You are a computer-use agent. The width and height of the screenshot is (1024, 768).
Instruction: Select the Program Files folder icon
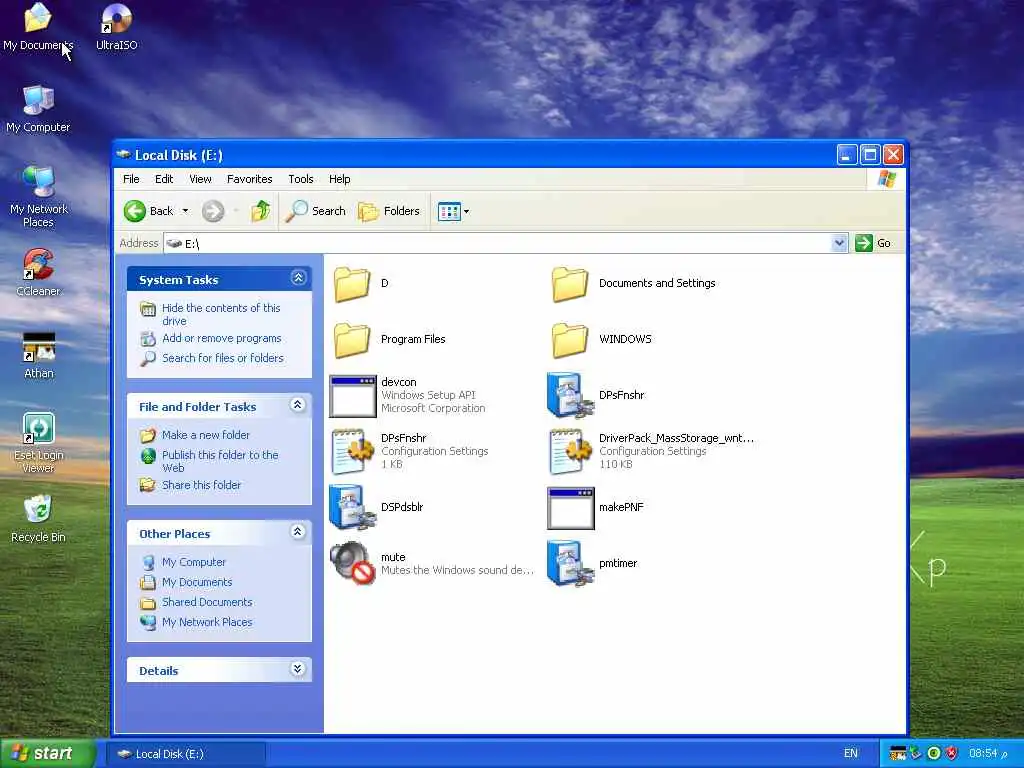click(352, 340)
